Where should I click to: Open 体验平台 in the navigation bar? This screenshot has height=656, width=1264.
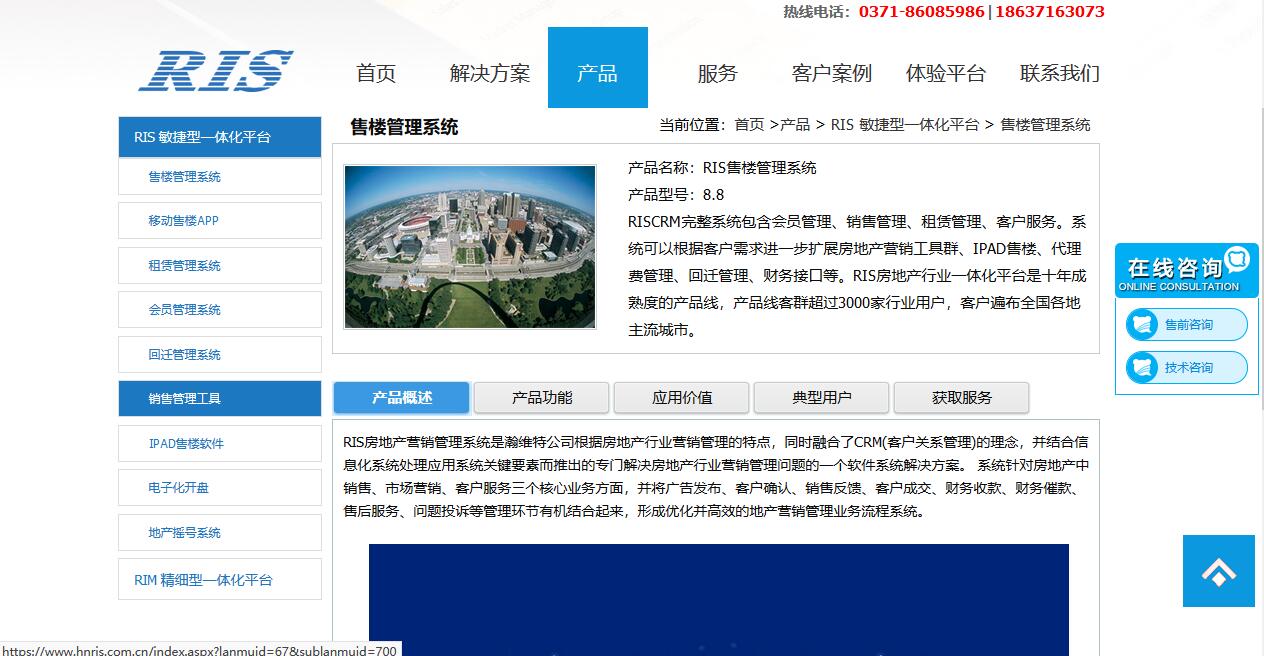click(x=945, y=73)
